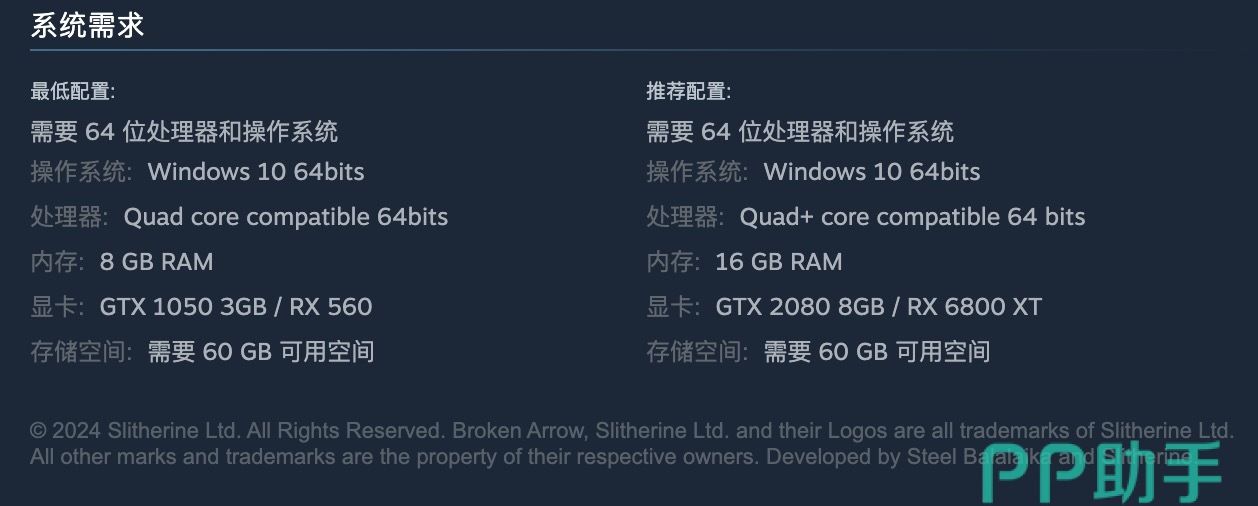The image size is (1258, 506).
Task: Select the 推荐配置 label
Action: [689, 92]
